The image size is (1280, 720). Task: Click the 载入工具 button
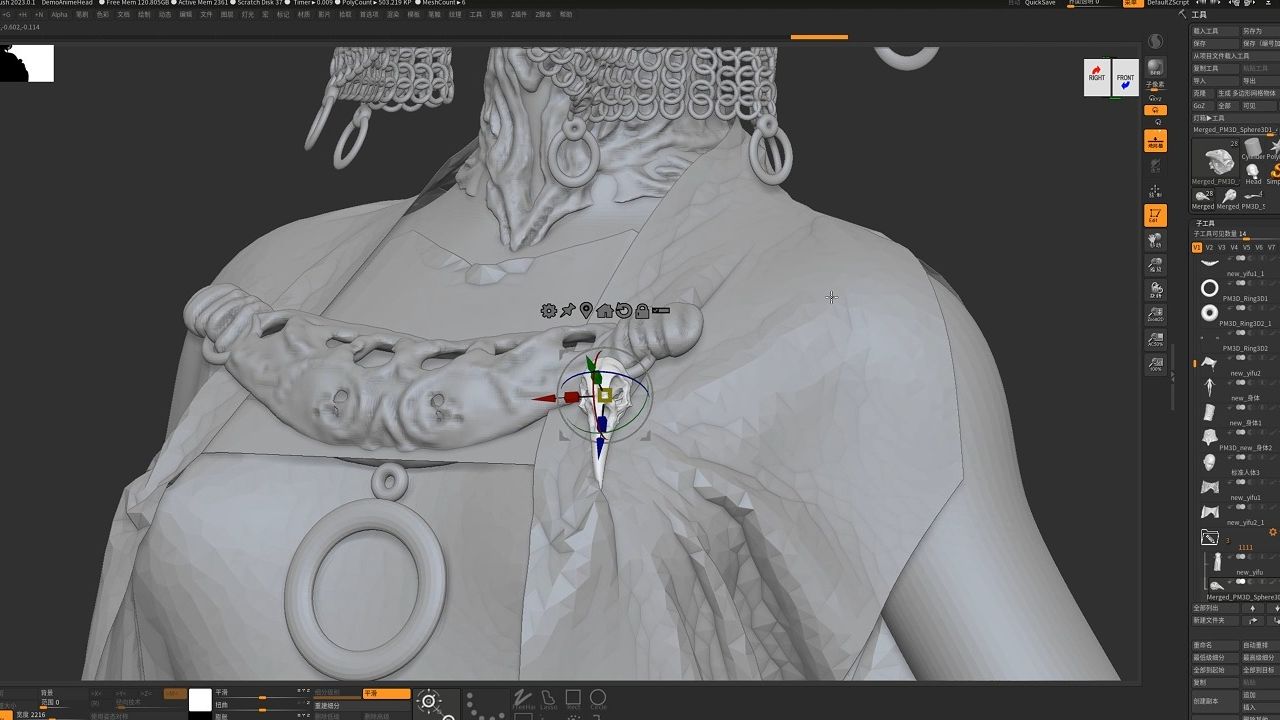[1215, 31]
